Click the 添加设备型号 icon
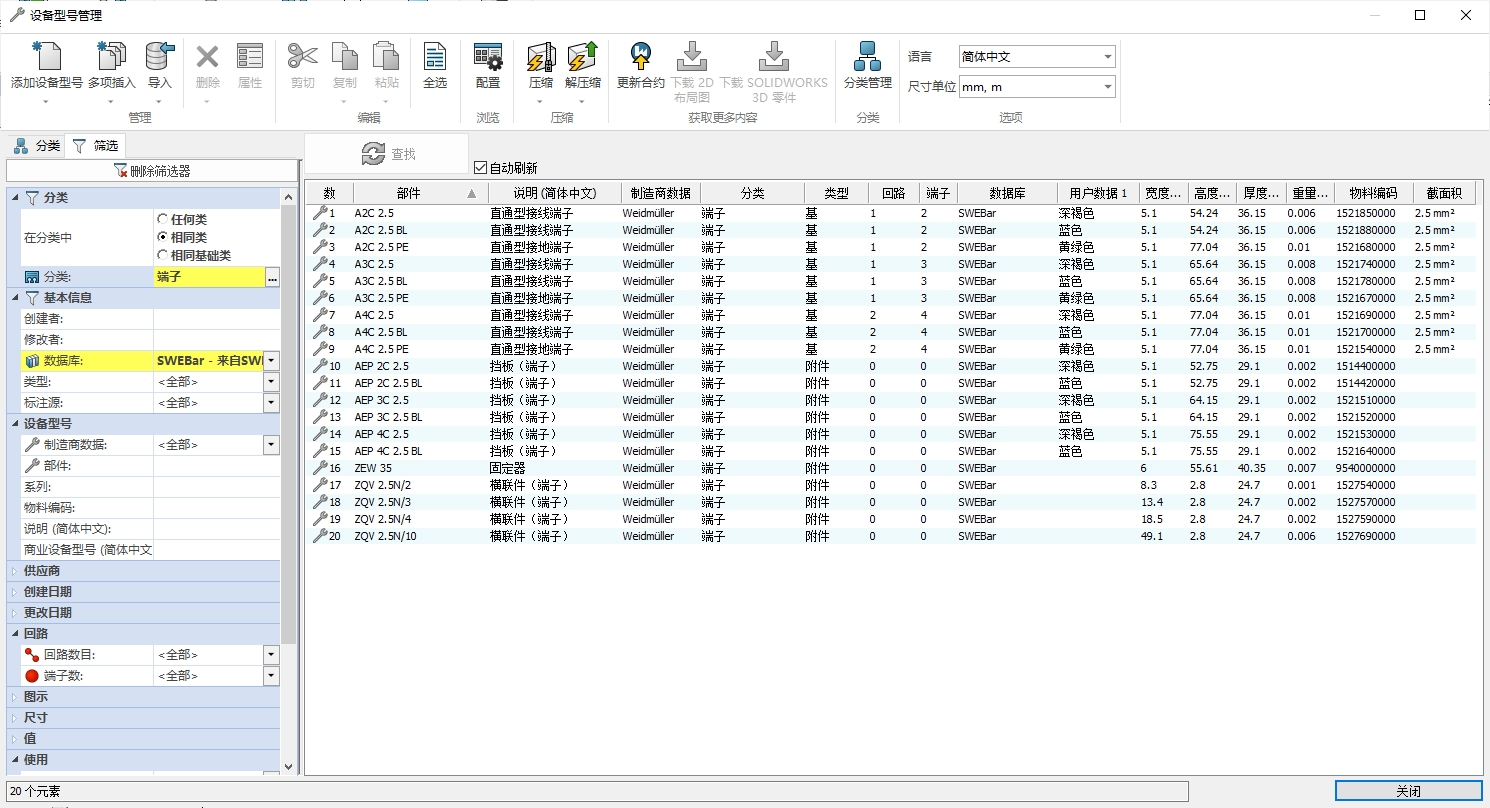The width and height of the screenshot is (1490, 808). point(46,58)
